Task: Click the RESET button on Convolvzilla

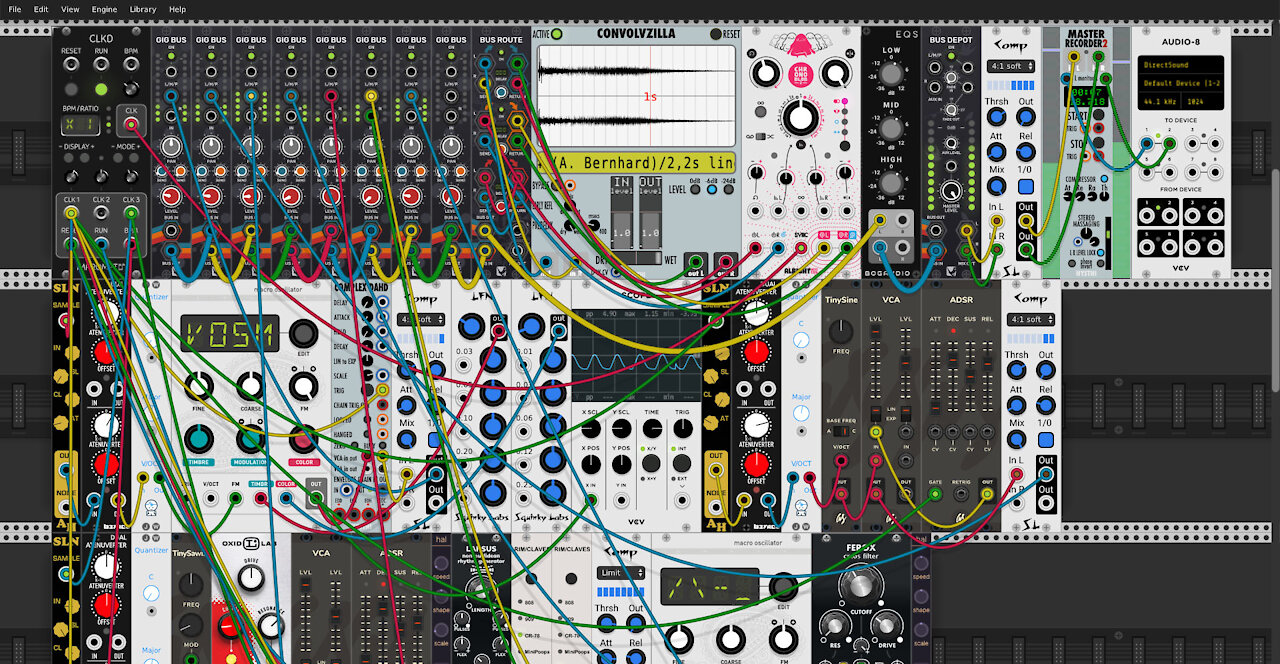Action: point(715,34)
